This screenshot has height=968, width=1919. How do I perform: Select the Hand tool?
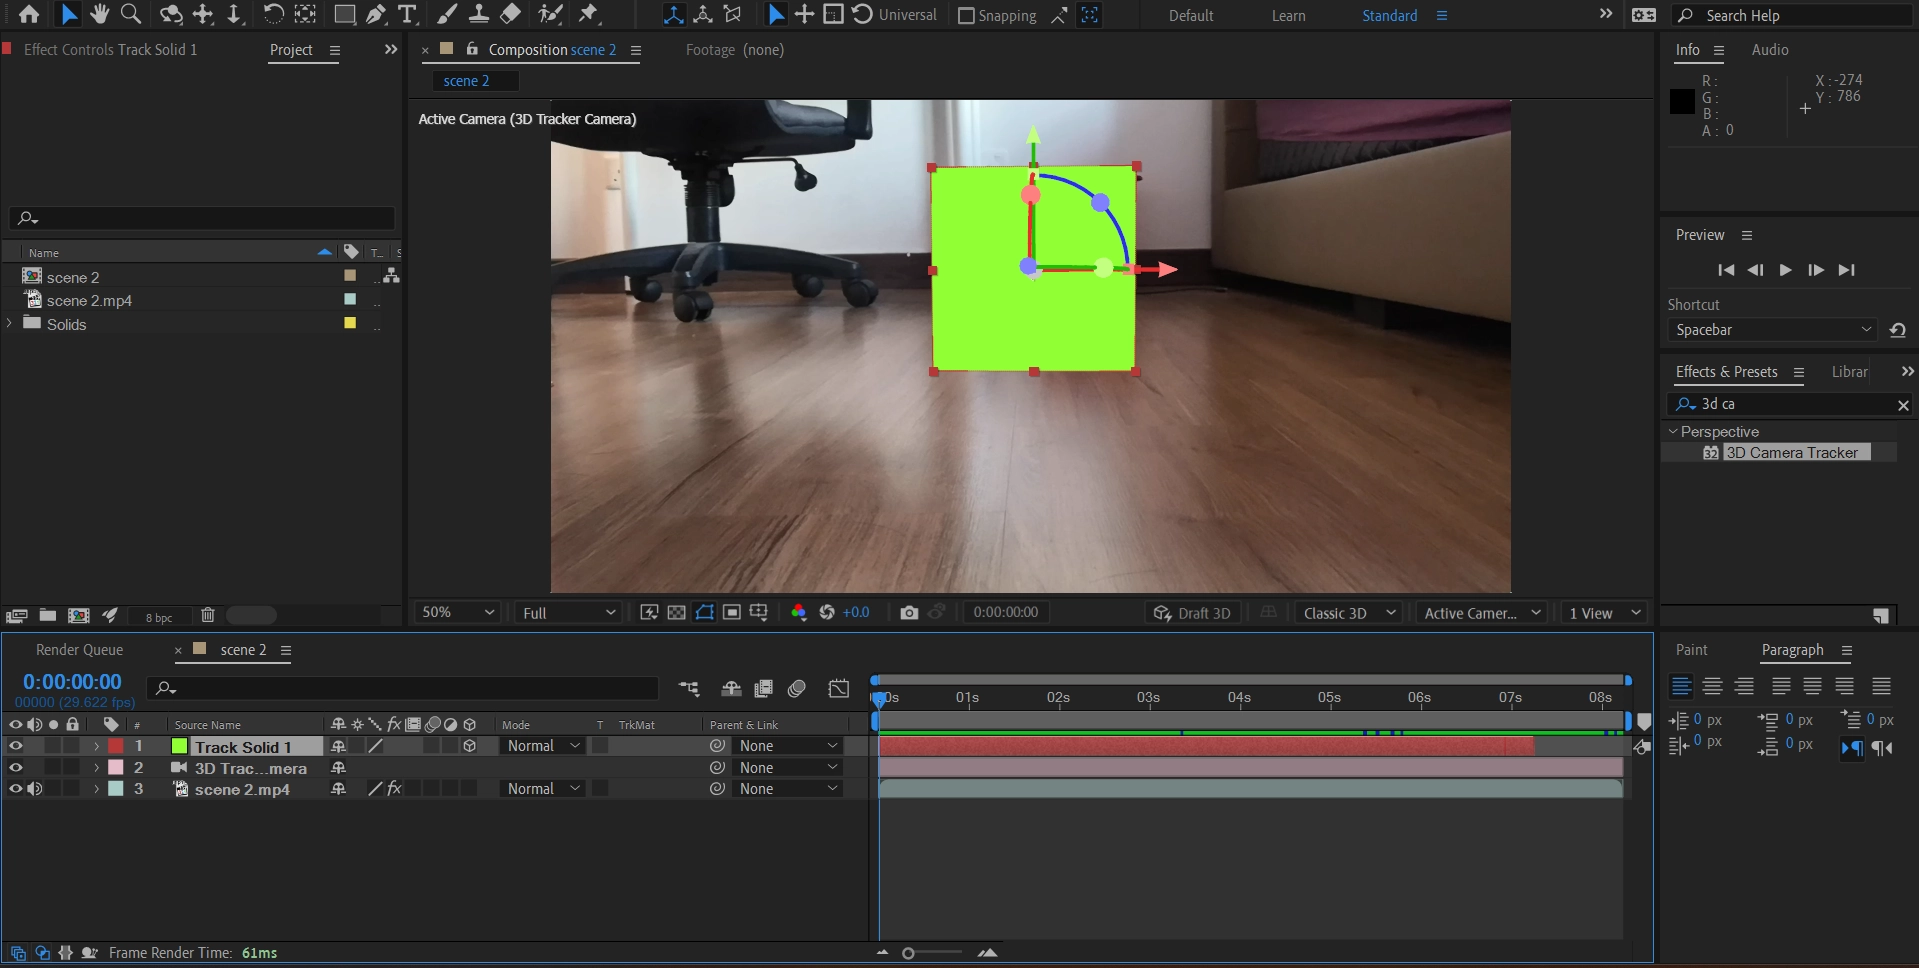point(99,14)
